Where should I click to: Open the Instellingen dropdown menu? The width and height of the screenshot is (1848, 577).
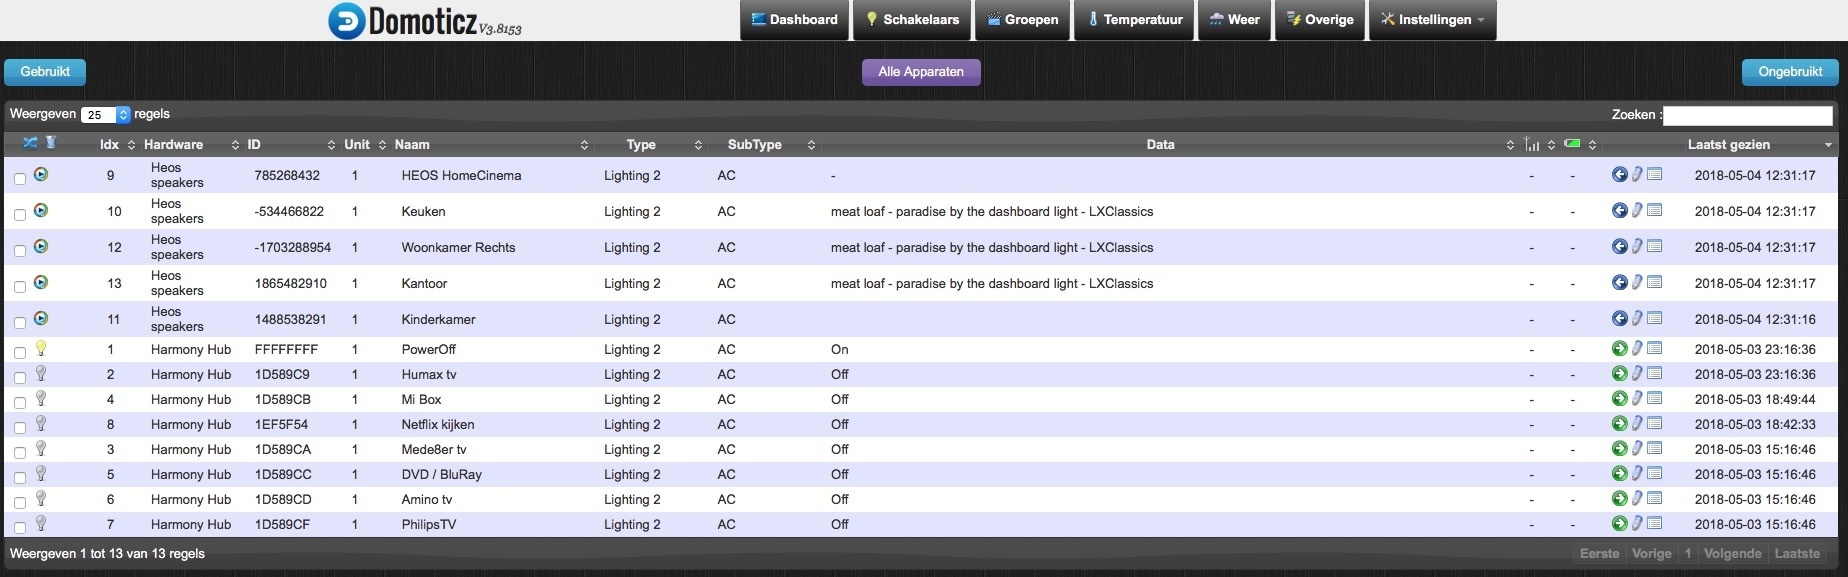pos(1433,20)
